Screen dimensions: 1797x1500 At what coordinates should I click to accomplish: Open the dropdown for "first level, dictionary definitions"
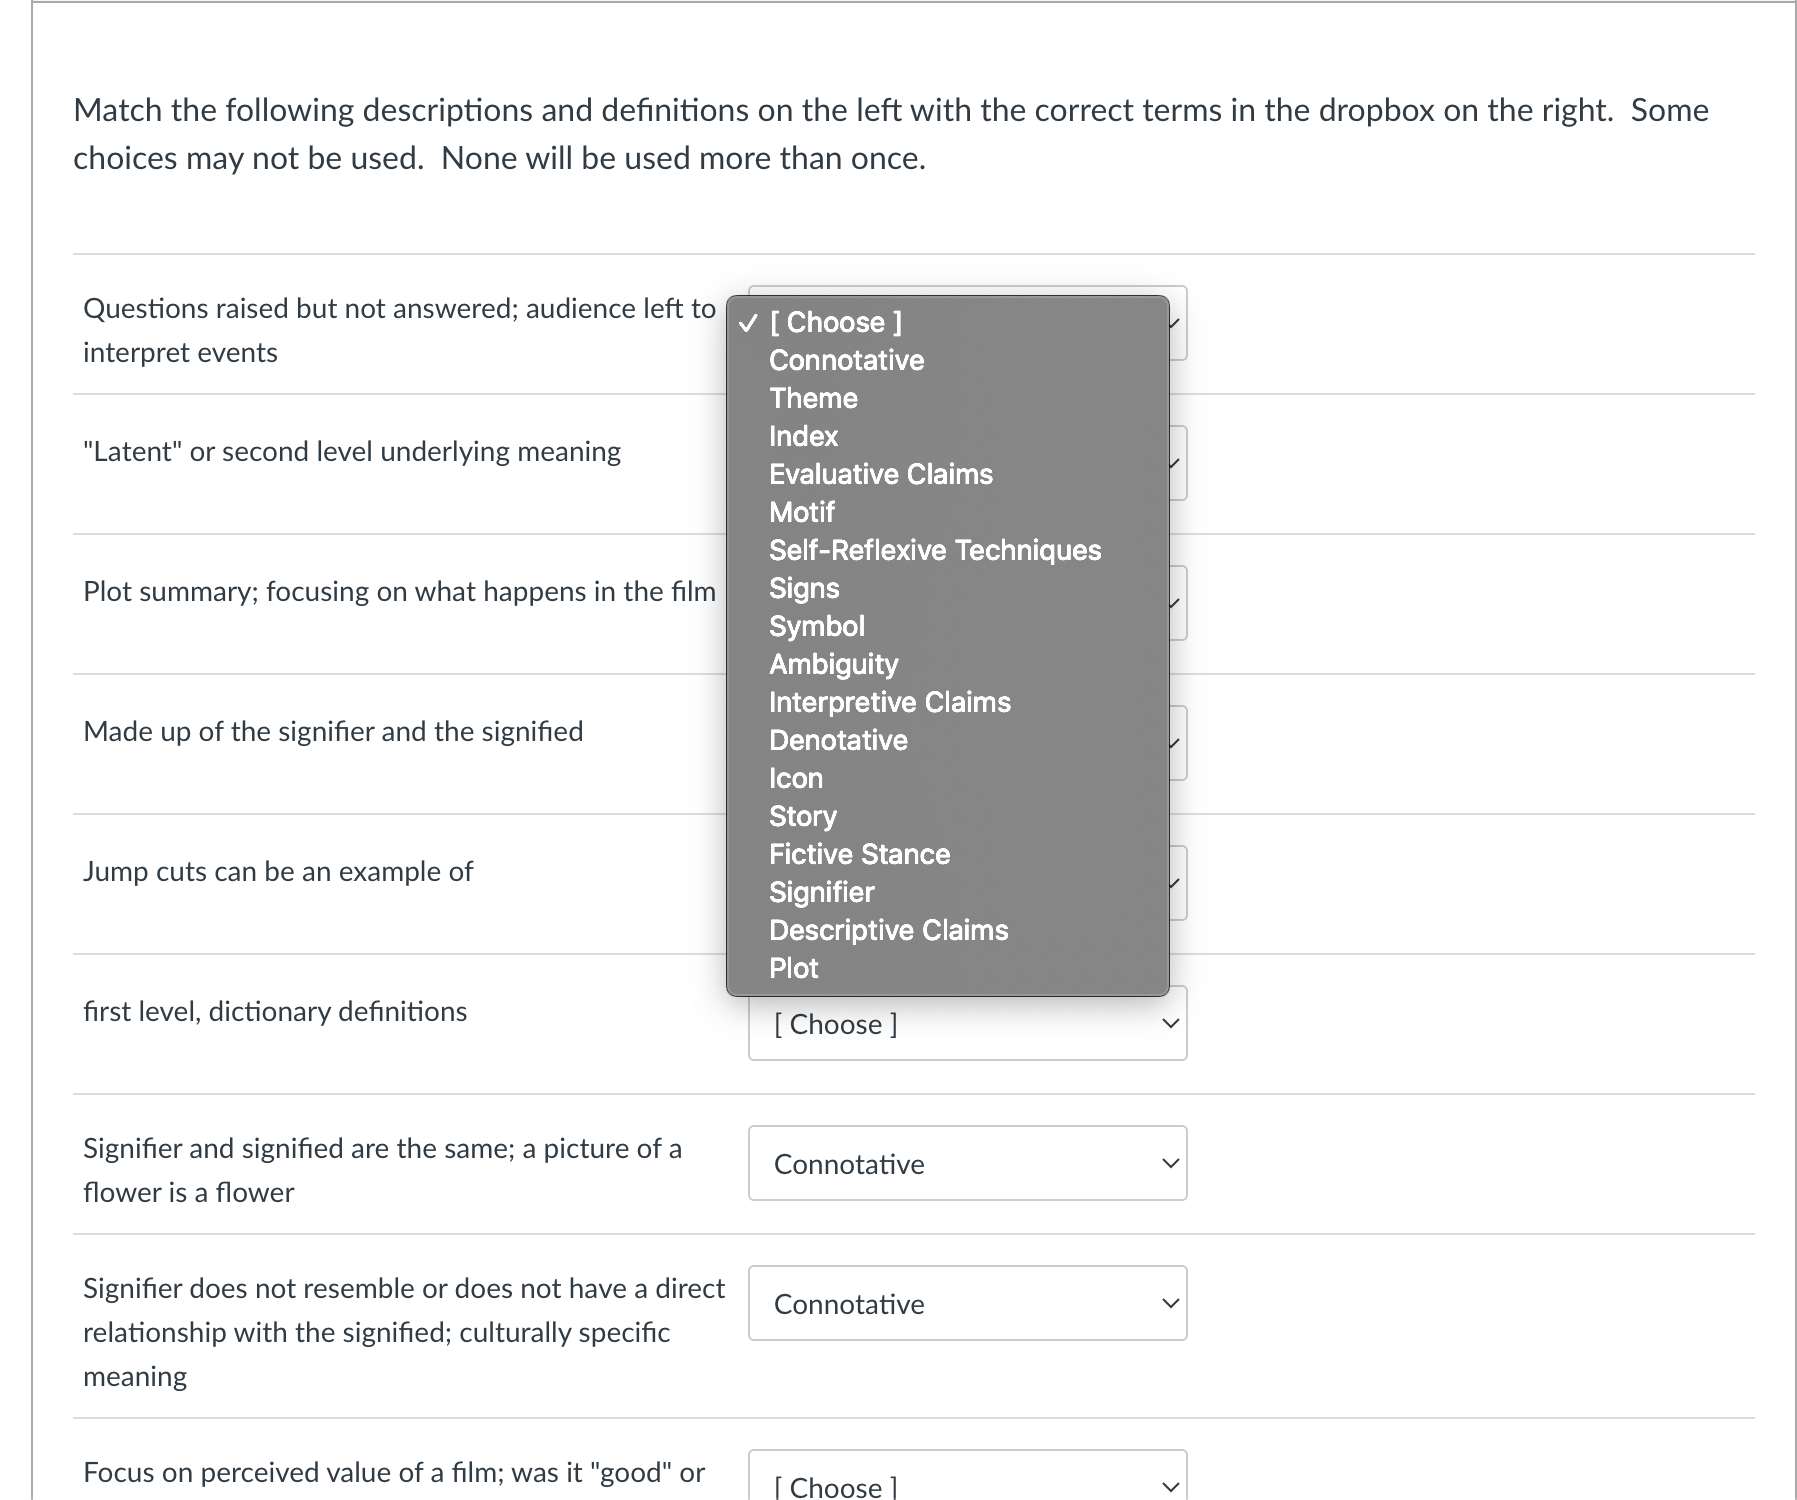coord(966,1022)
